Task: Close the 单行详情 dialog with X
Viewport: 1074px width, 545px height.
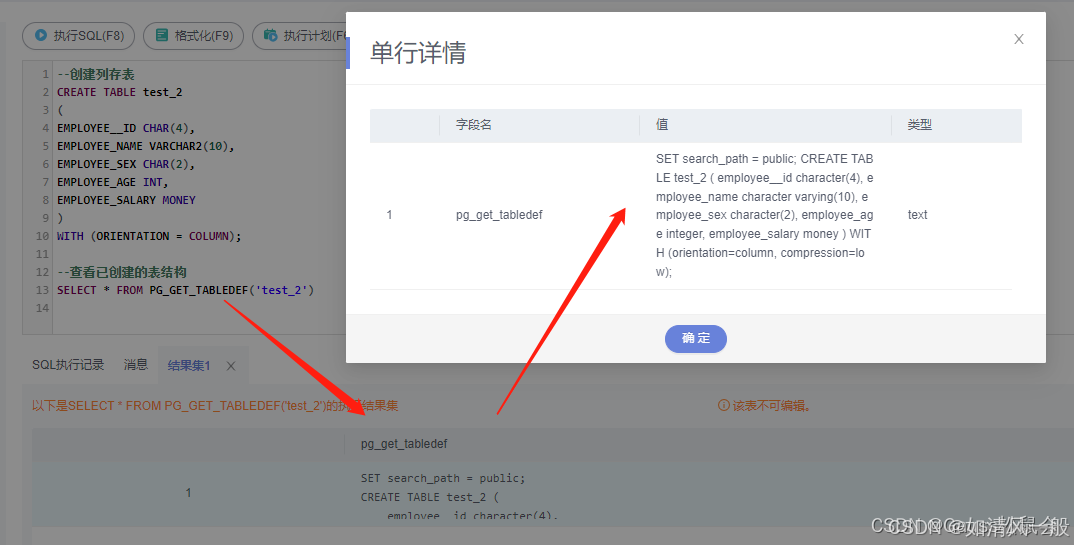Action: click(x=1018, y=39)
